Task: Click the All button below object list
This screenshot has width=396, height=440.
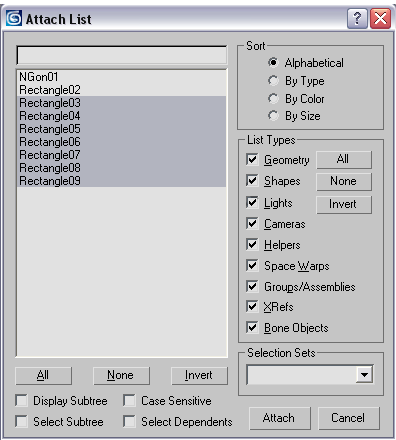Action: point(43,376)
